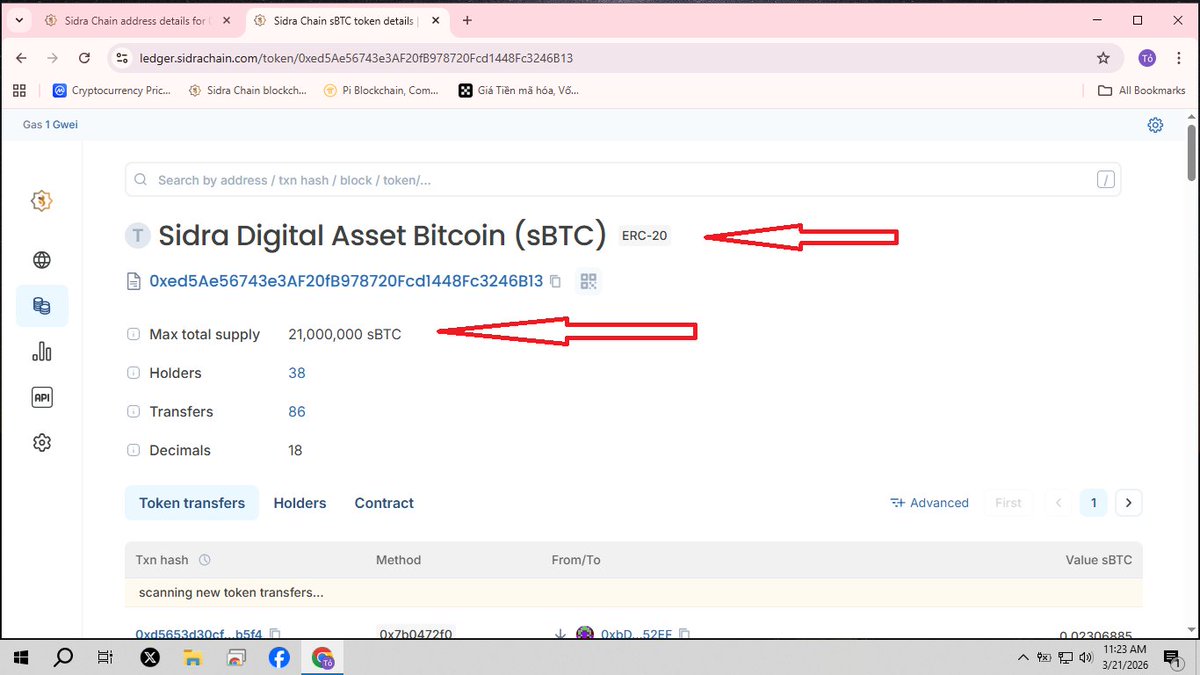Open the gear settings icon in sidebar
Viewport: 1200px width, 675px height.
[42, 442]
